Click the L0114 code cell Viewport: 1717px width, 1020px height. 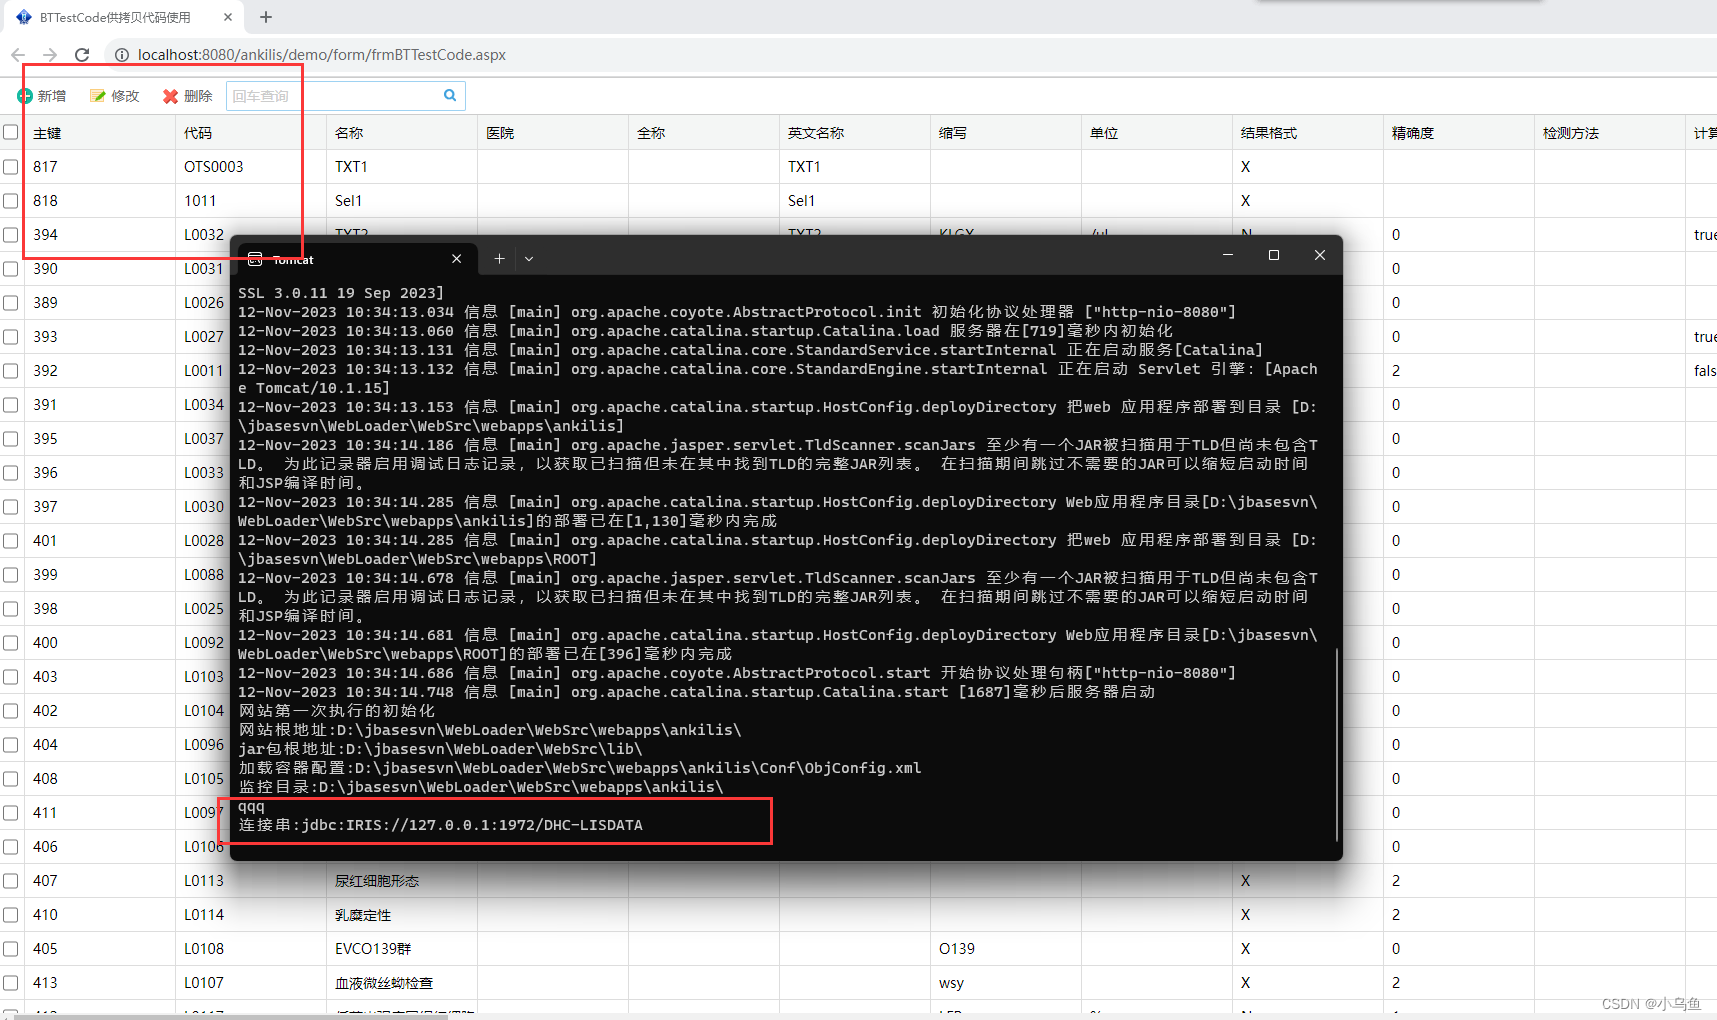point(251,915)
